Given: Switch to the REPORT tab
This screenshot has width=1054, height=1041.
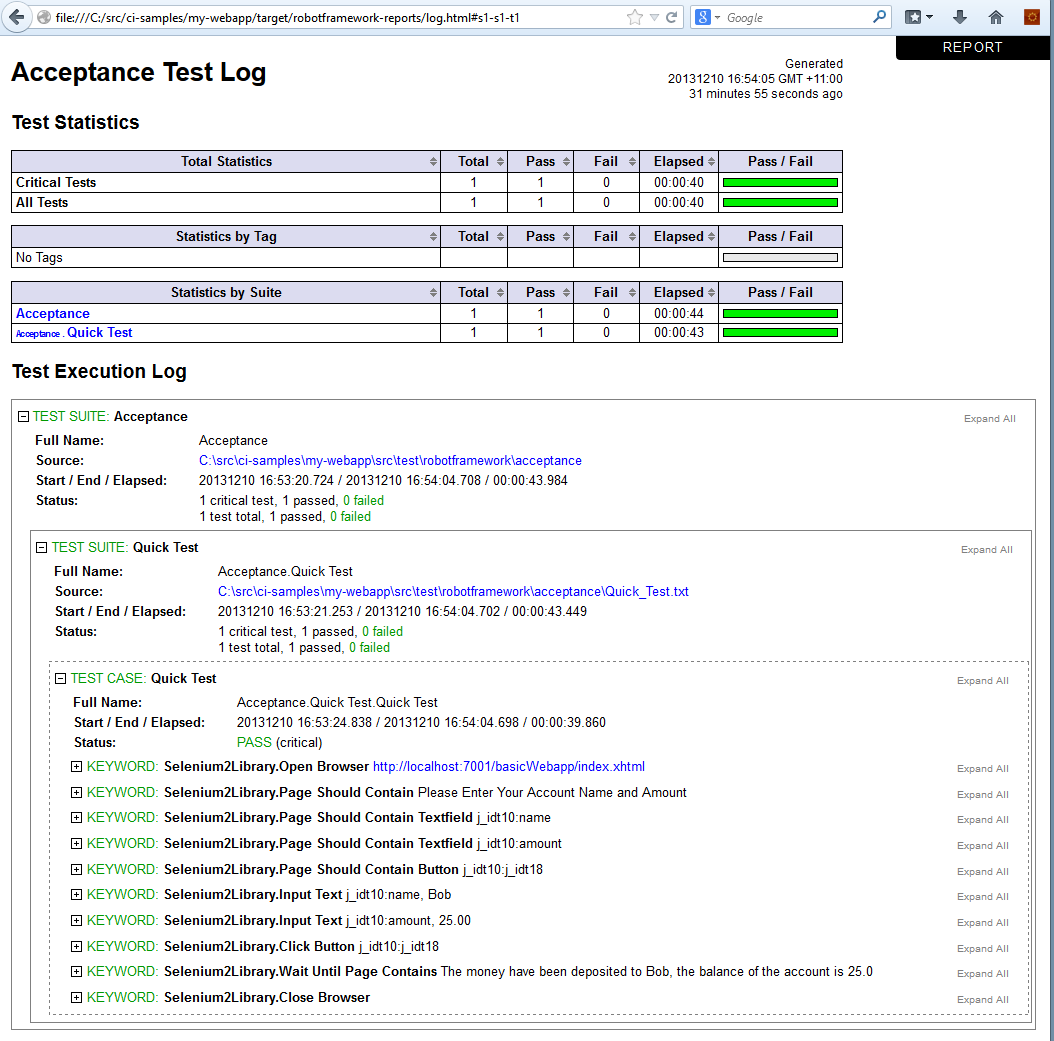Looking at the screenshot, I should tap(972, 48).
